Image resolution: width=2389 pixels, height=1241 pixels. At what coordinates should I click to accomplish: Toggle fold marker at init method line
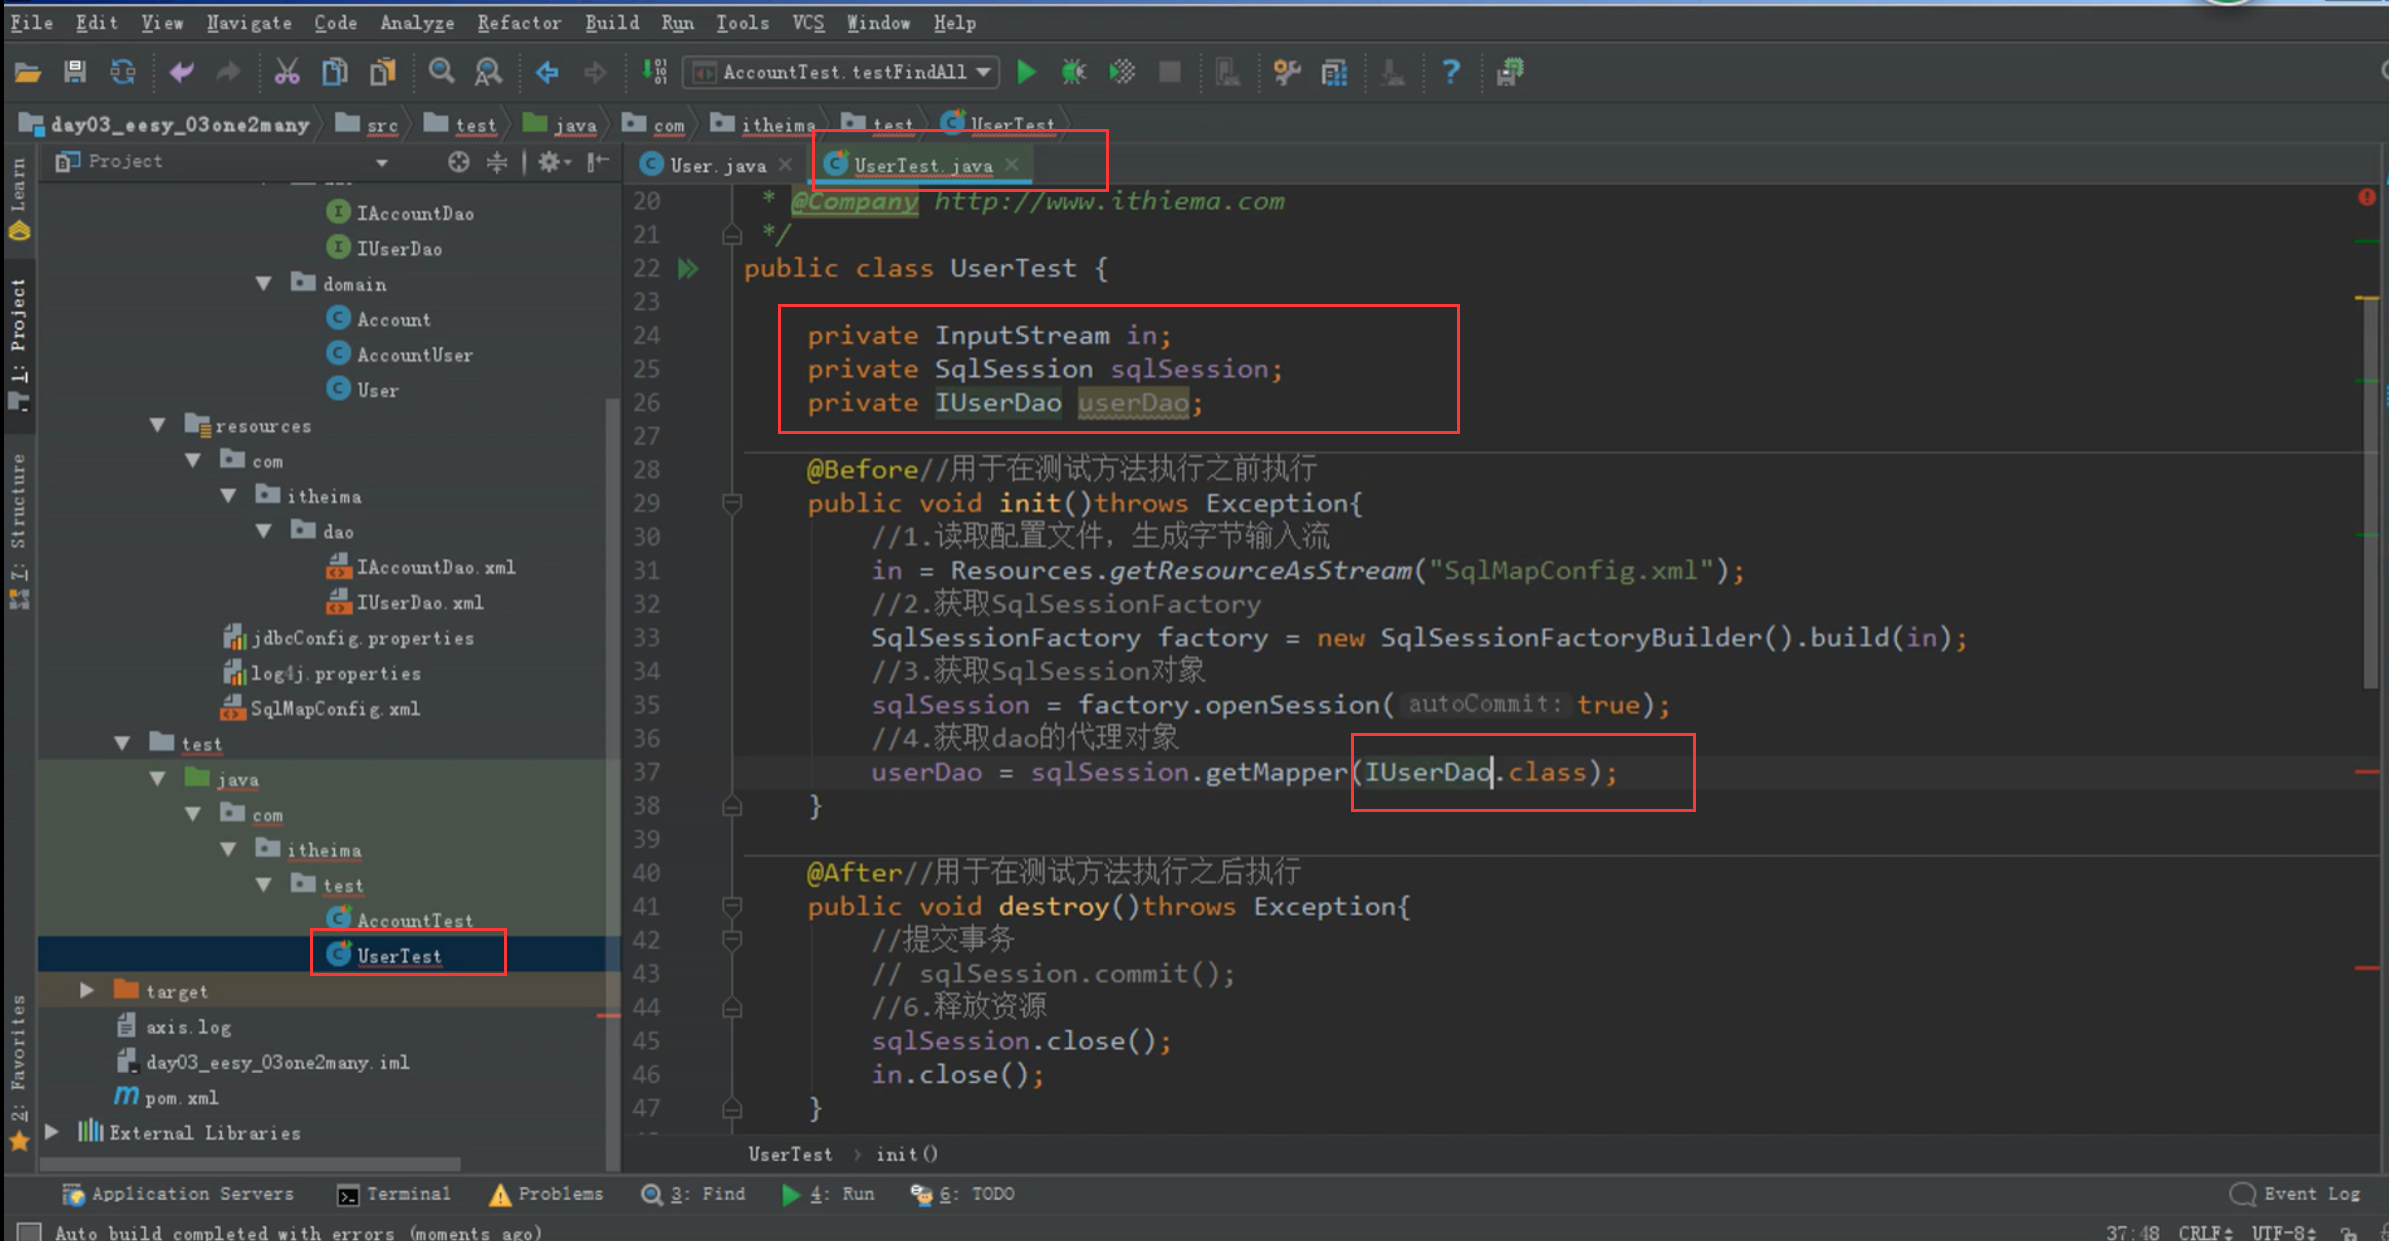732,503
